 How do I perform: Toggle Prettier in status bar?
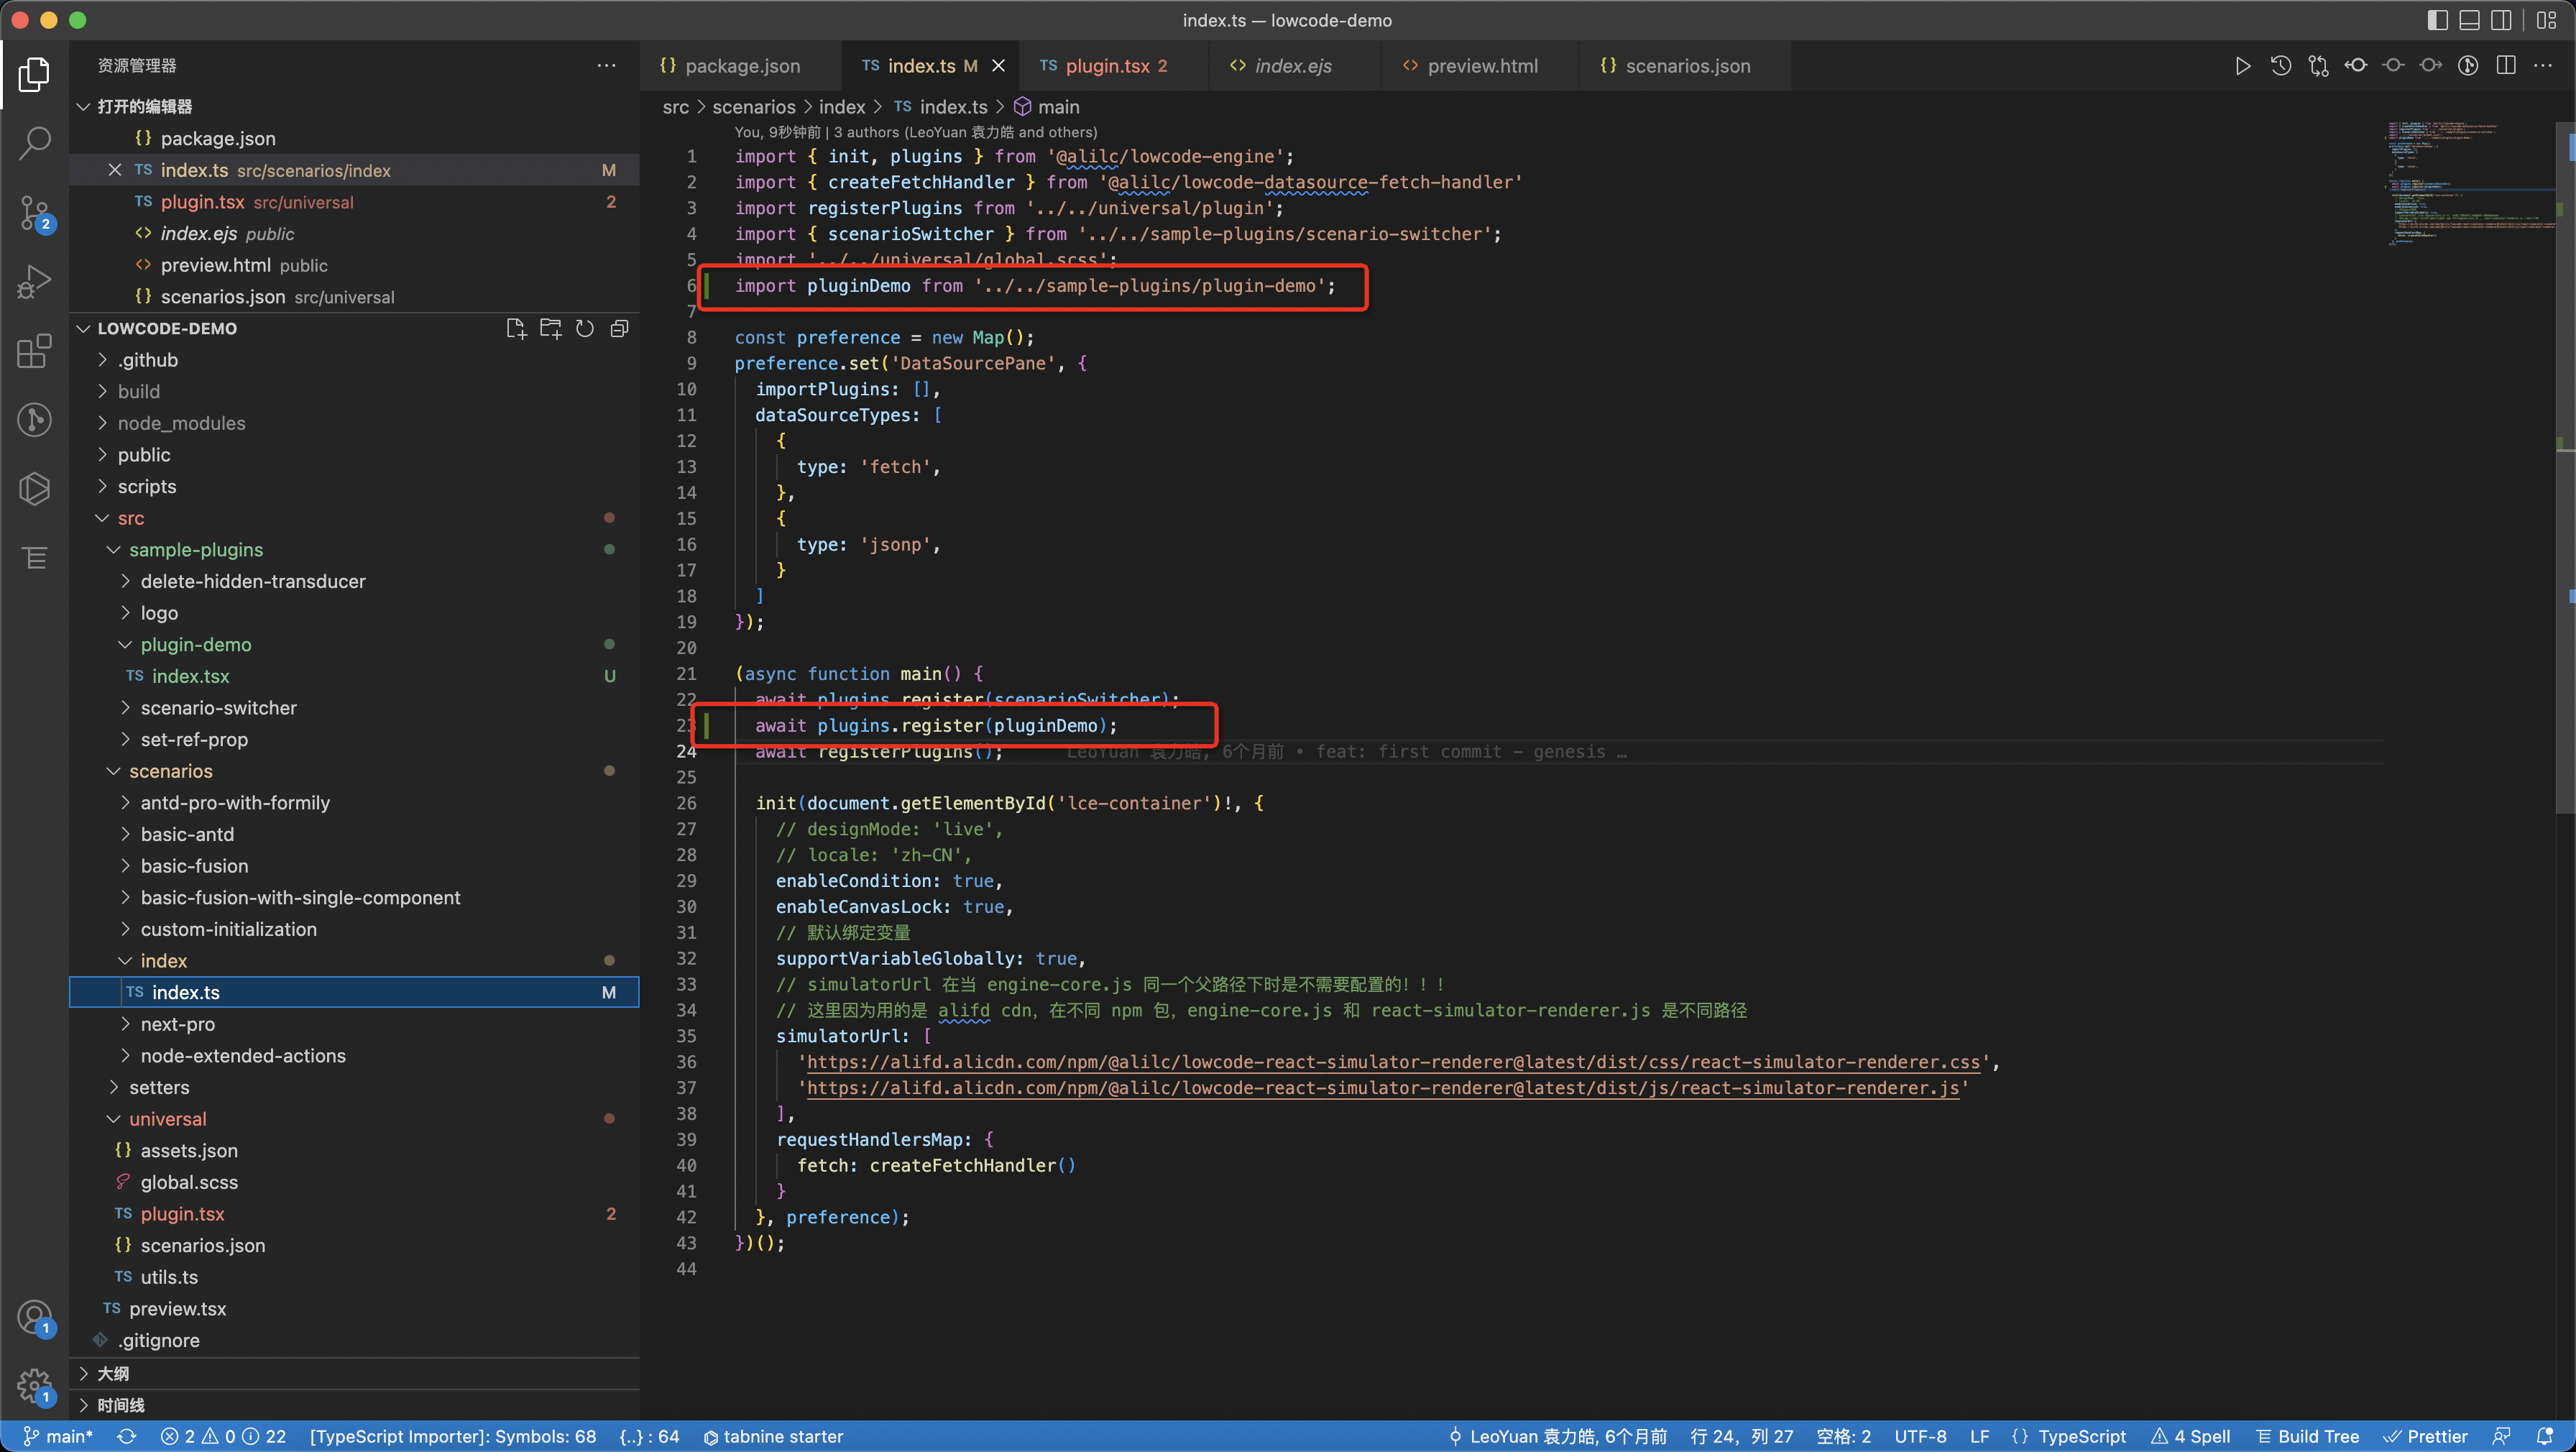tap(2425, 1436)
